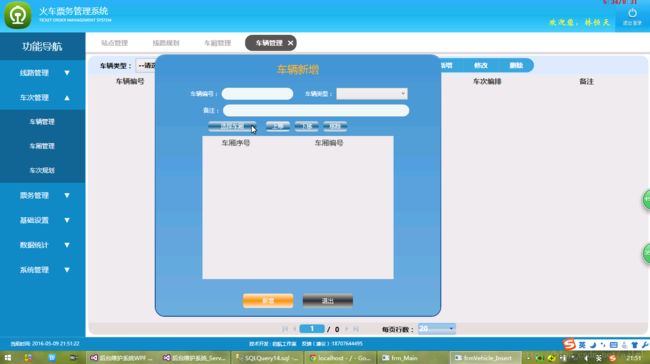This screenshot has width=650, height=364.
Task: Click the system tray volume icon
Action: point(586,358)
